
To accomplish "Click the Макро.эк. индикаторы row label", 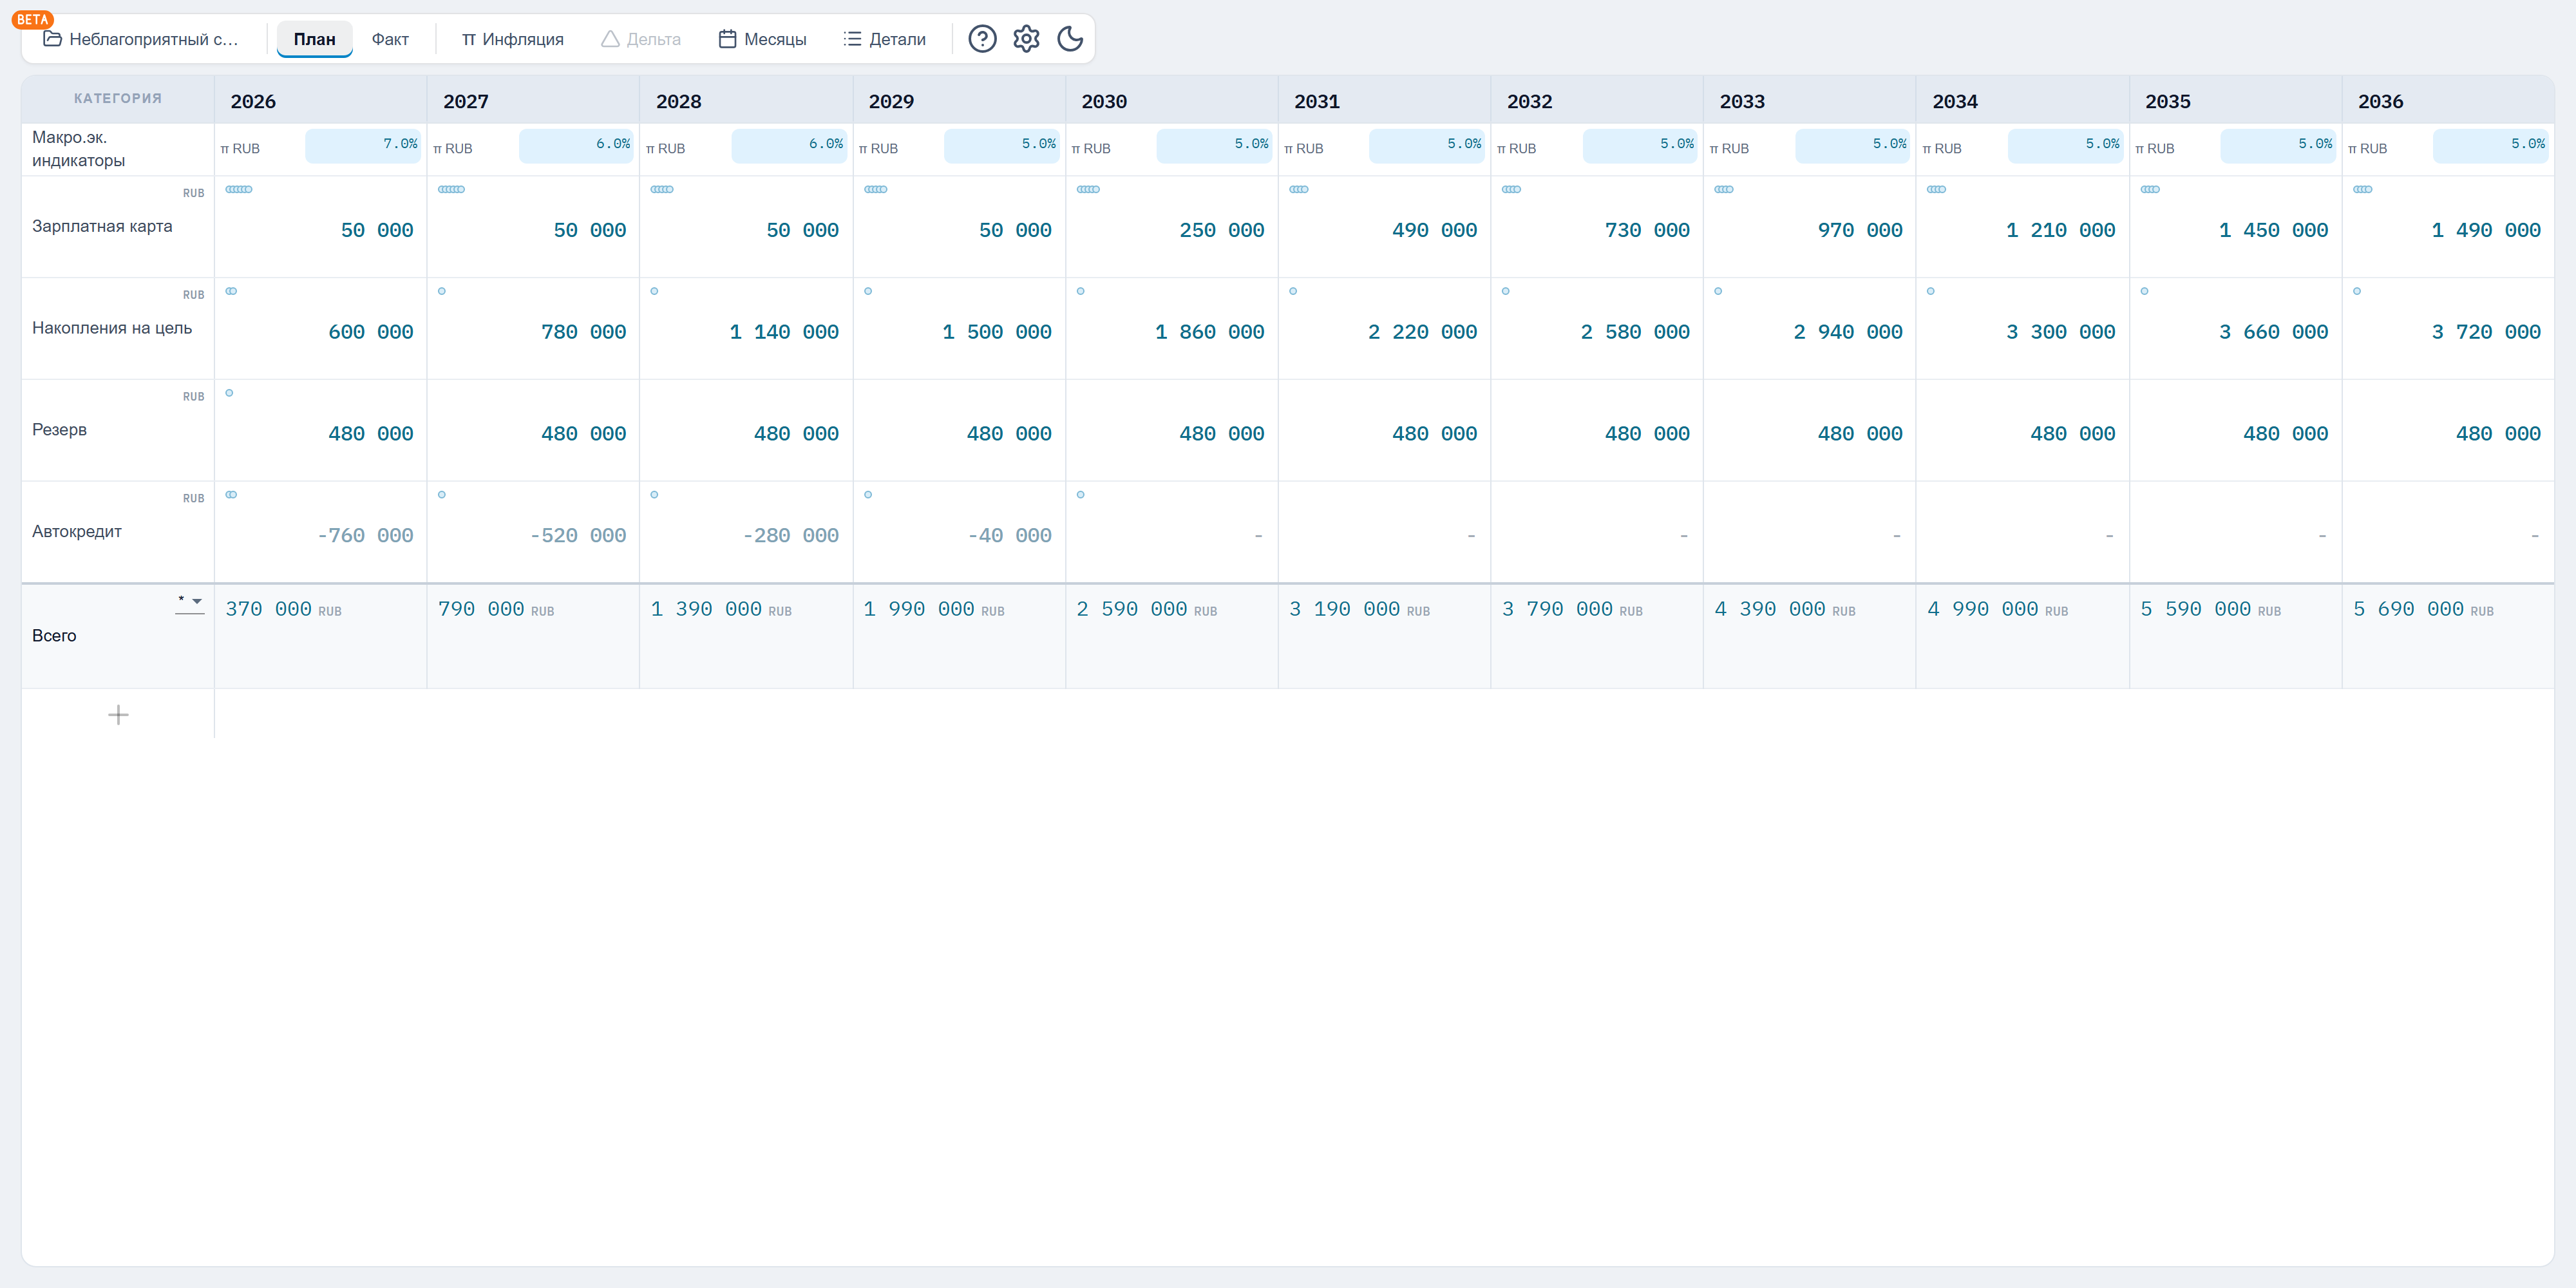I will pos(78,148).
